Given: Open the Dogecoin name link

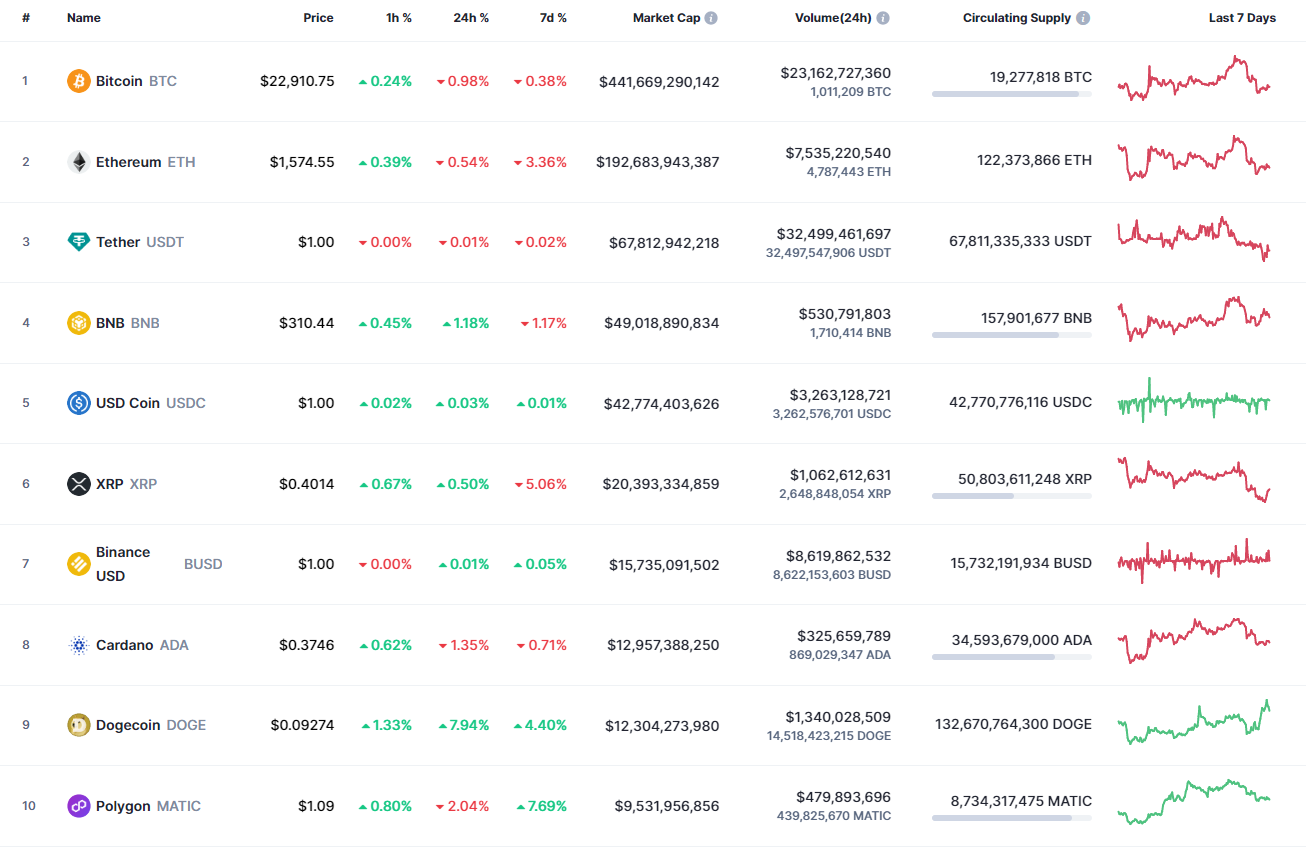Looking at the screenshot, I should coord(128,724).
